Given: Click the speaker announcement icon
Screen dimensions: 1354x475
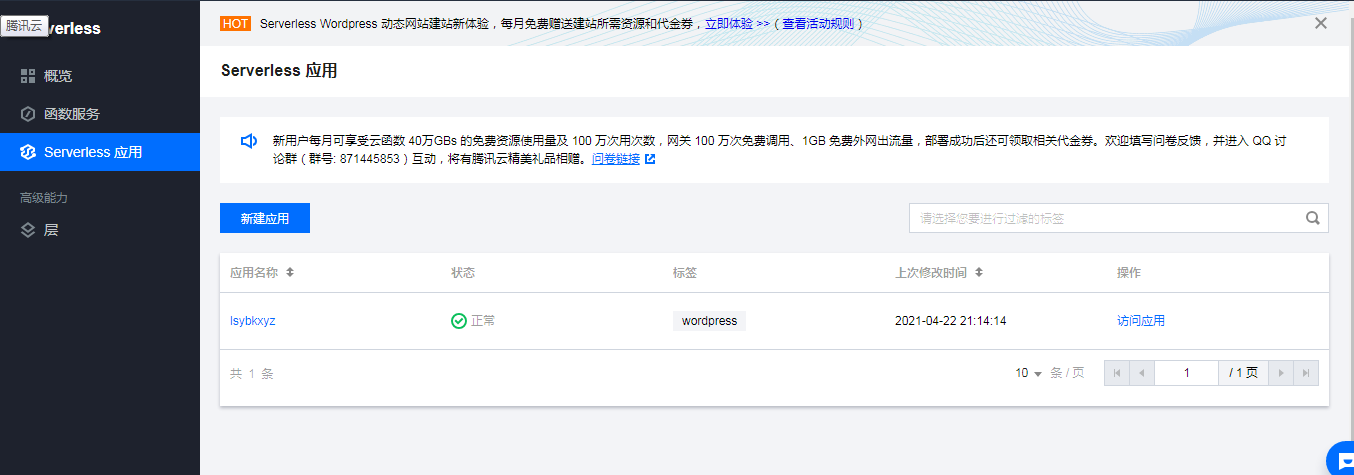Looking at the screenshot, I should (250, 141).
